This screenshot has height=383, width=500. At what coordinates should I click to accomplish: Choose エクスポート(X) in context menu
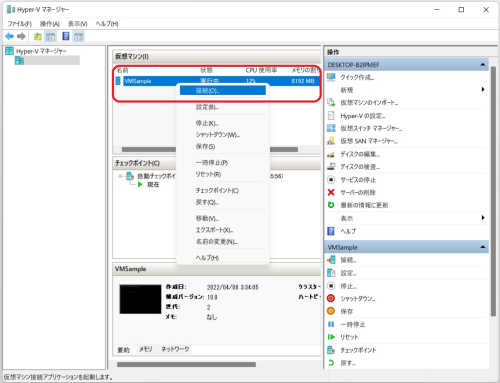(x=223, y=230)
